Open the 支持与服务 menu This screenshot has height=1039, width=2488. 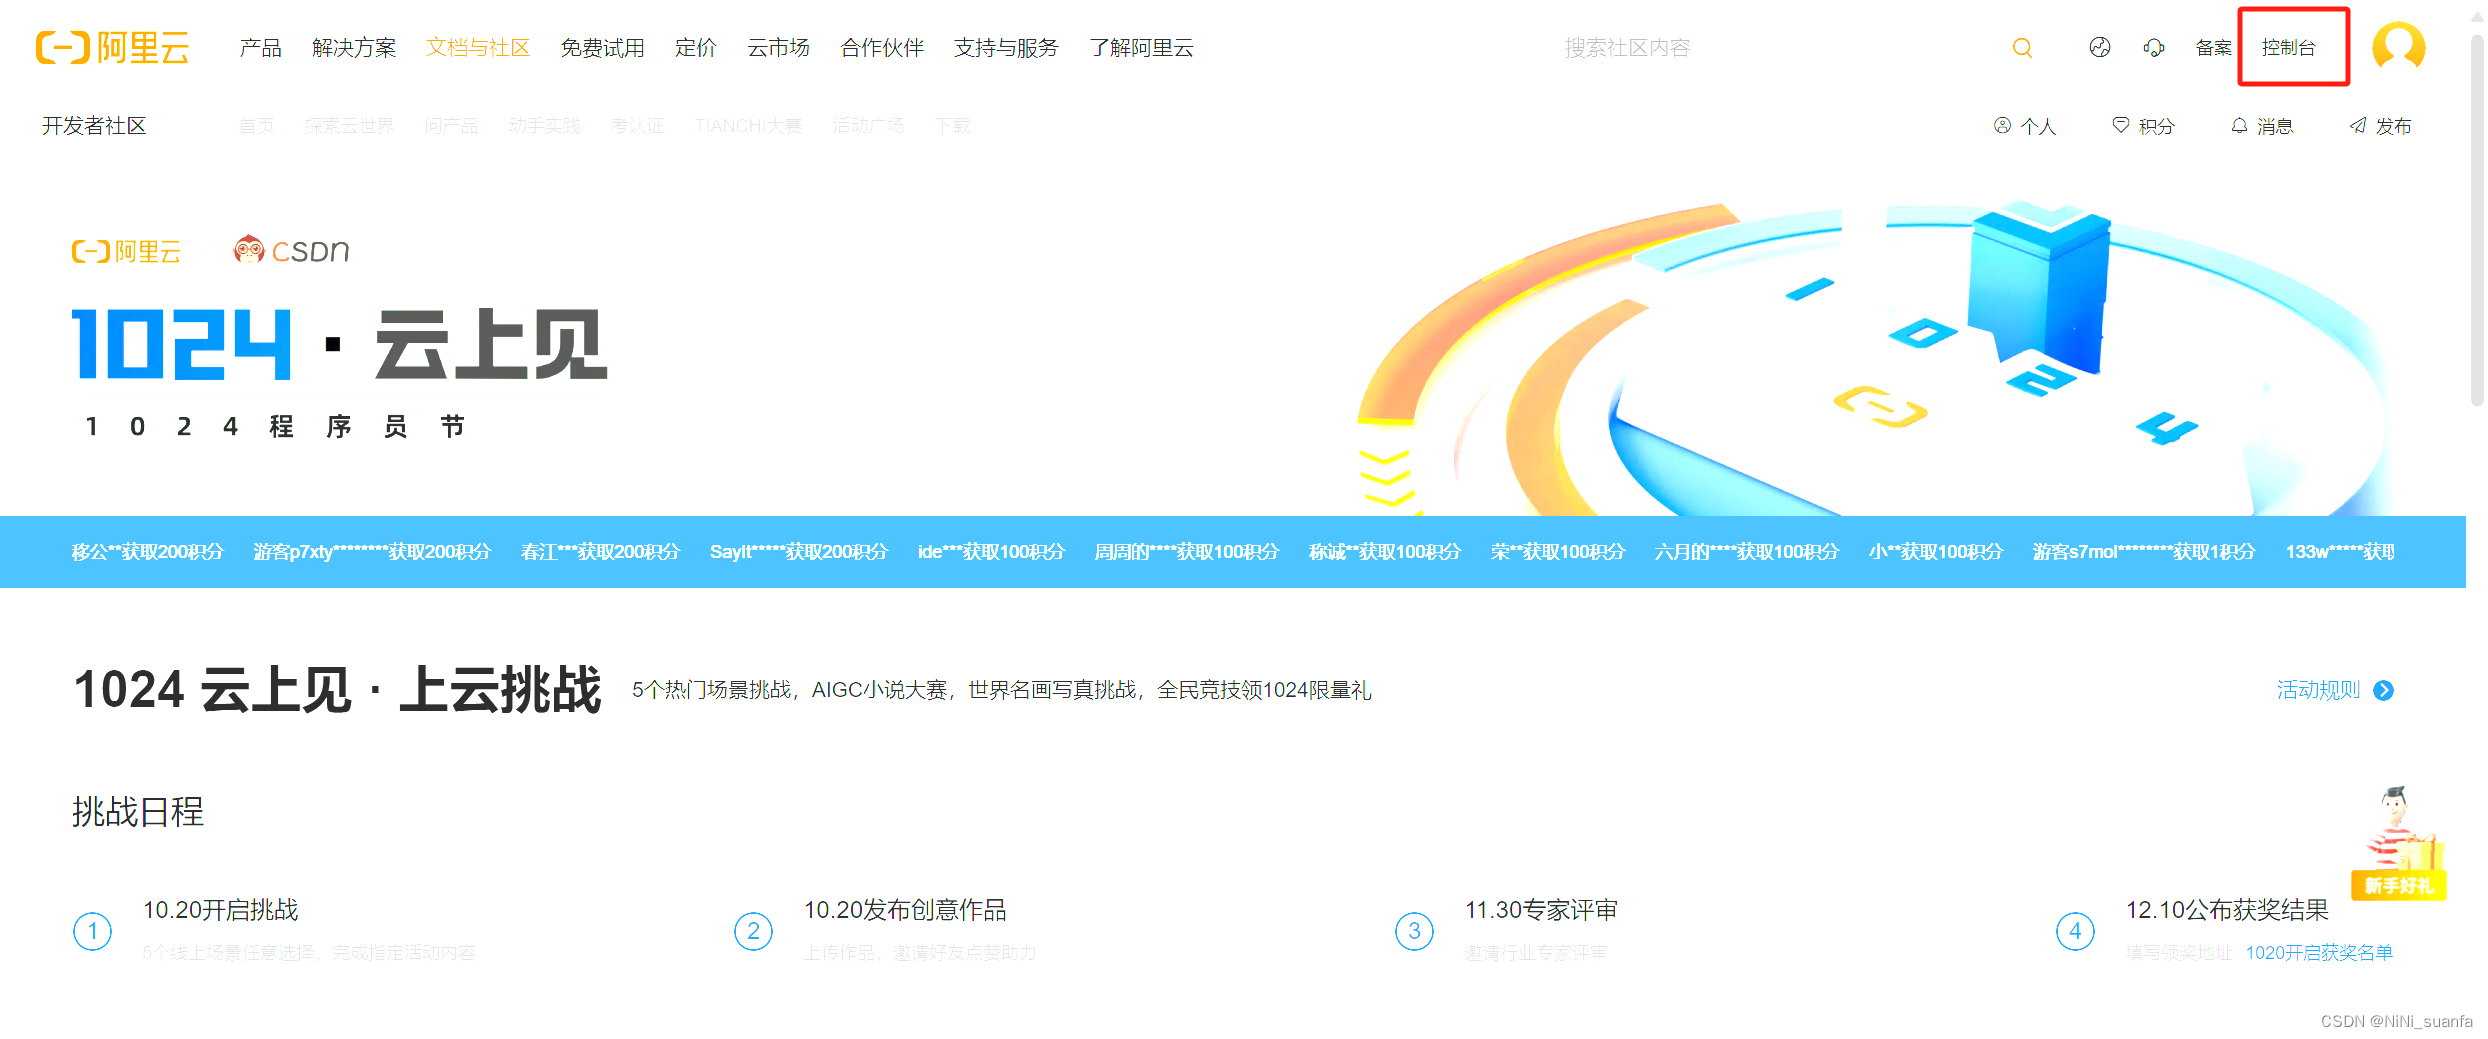[x=1006, y=47]
